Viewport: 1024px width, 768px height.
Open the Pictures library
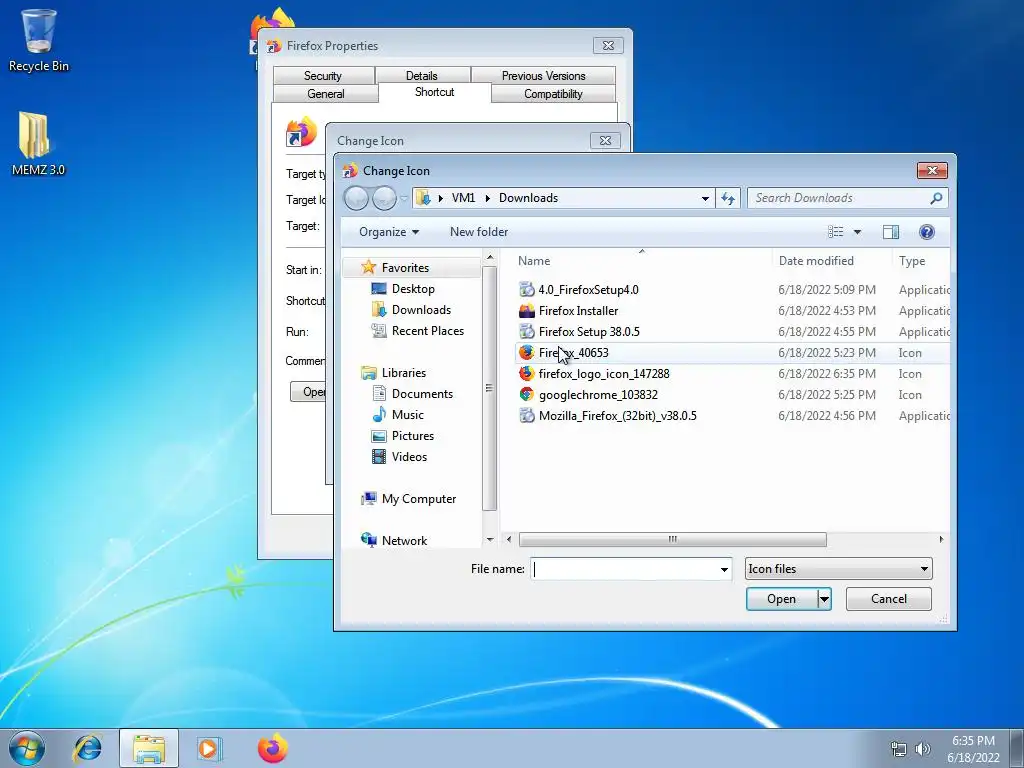pyautogui.click(x=412, y=436)
